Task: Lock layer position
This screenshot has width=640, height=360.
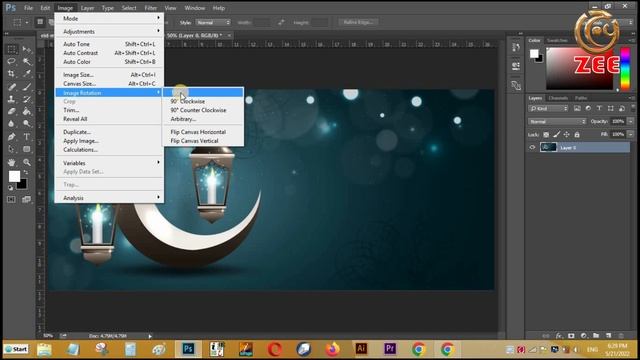Action: click(x=567, y=134)
